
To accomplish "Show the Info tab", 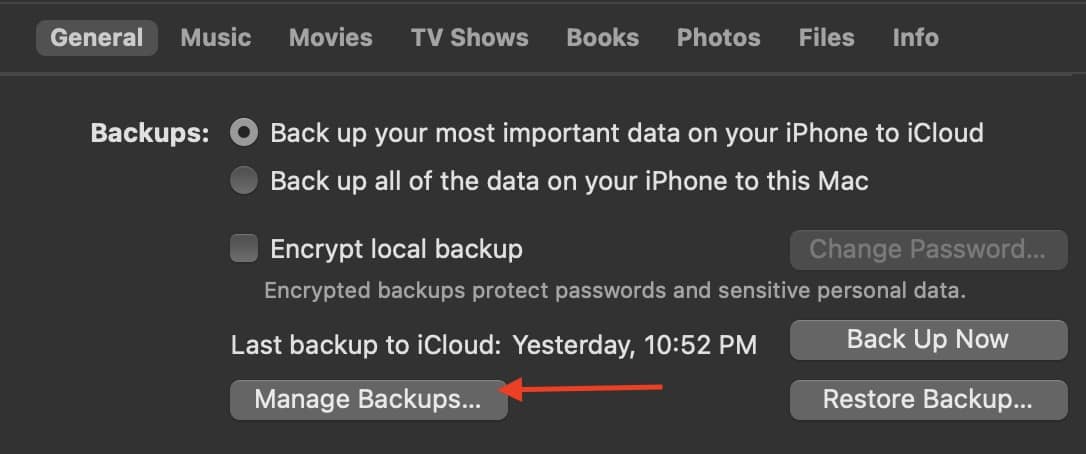I will pyautogui.click(x=915, y=38).
